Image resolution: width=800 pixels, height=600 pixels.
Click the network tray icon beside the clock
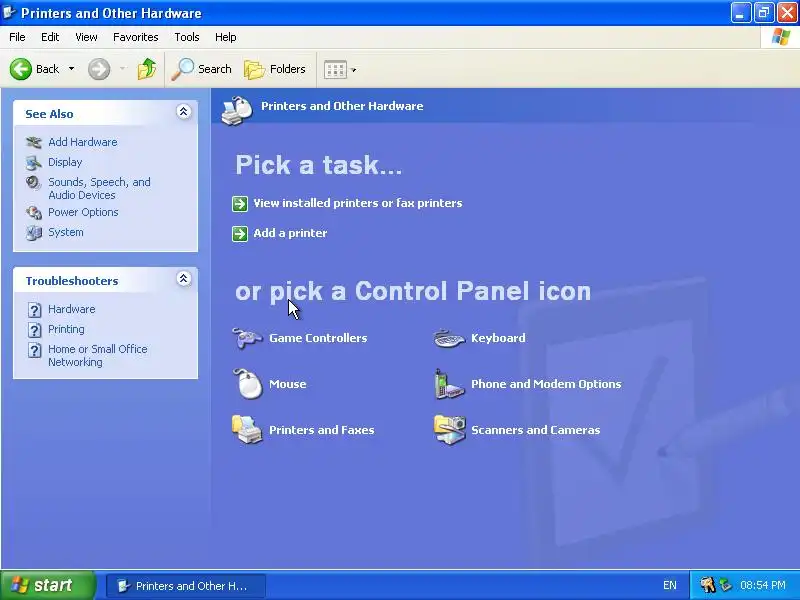pyautogui.click(x=726, y=585)
